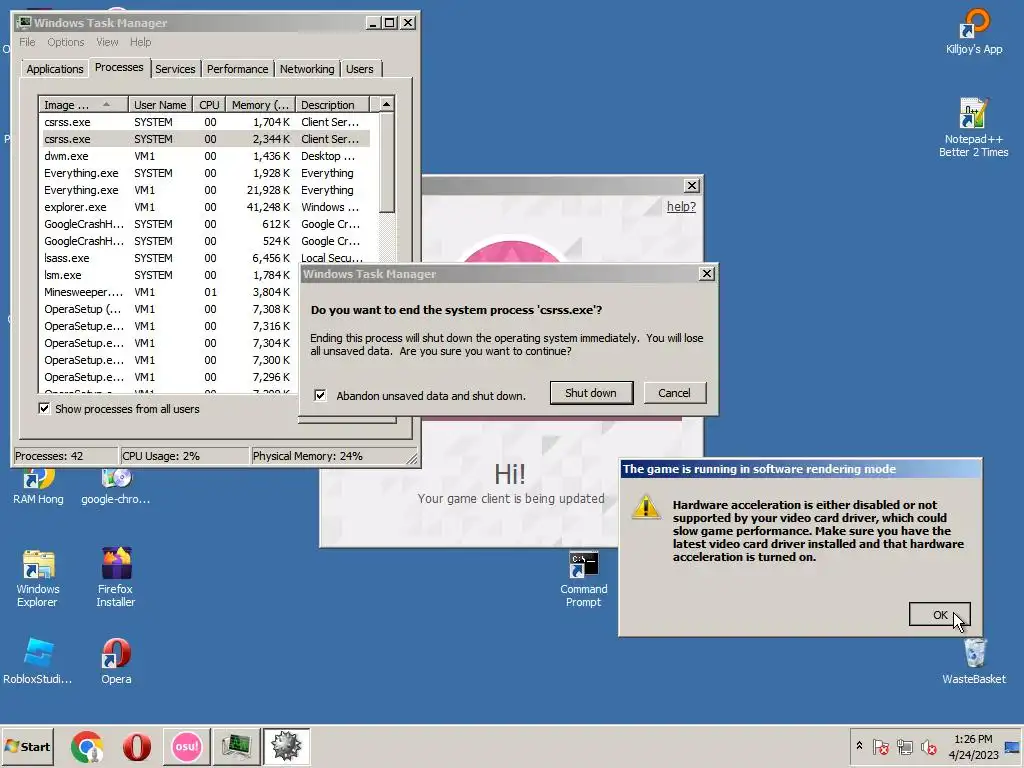Open the WasteBasket desktop icon
This screenshot has height=768, width=1024.
974,662
